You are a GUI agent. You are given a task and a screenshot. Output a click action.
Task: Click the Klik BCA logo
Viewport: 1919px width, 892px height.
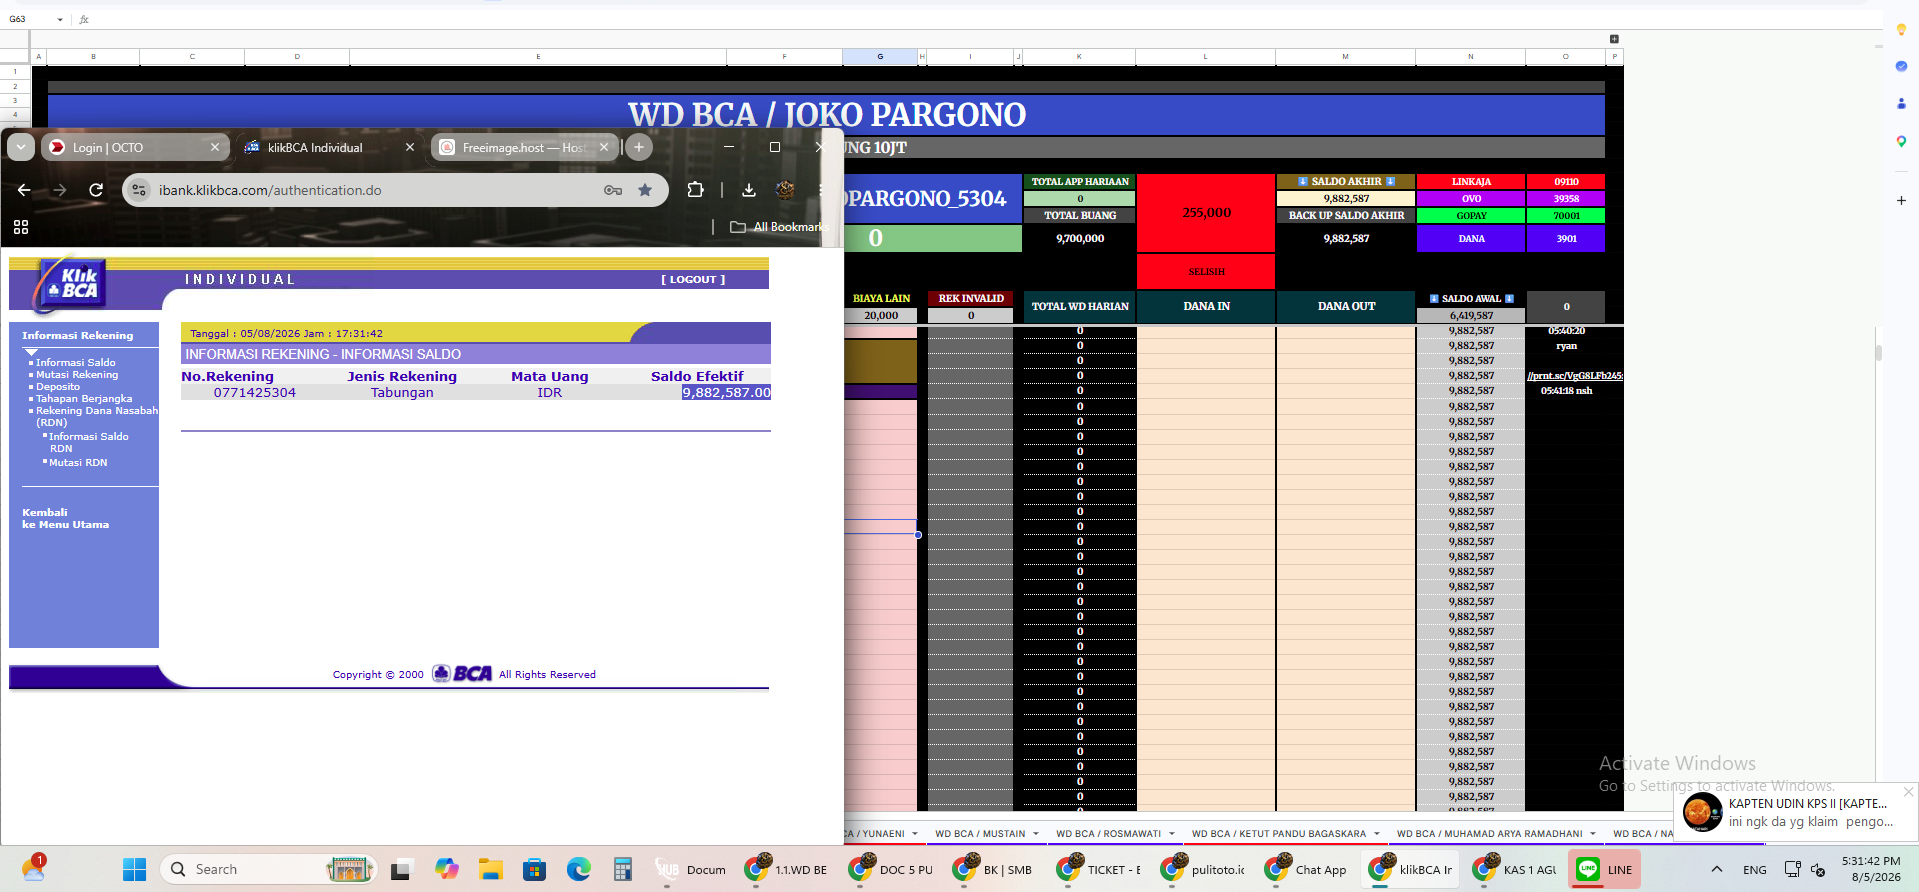73,284
